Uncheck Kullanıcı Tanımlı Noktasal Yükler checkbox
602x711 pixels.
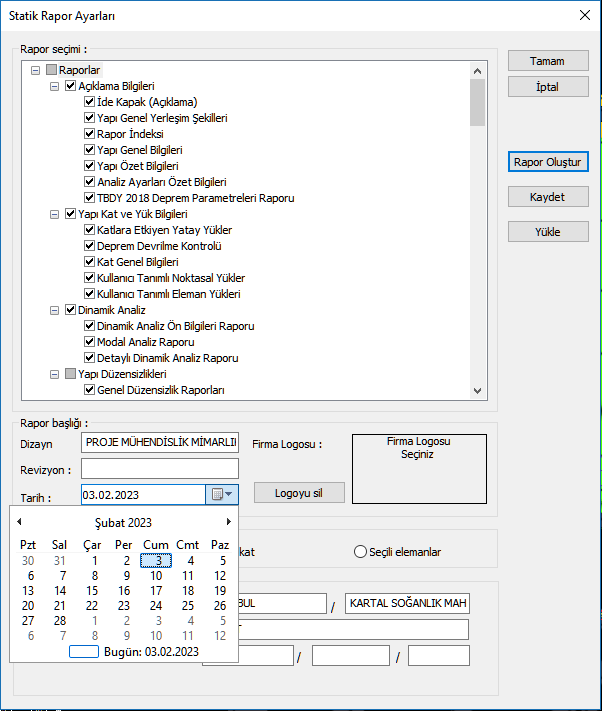pos(89,278)
